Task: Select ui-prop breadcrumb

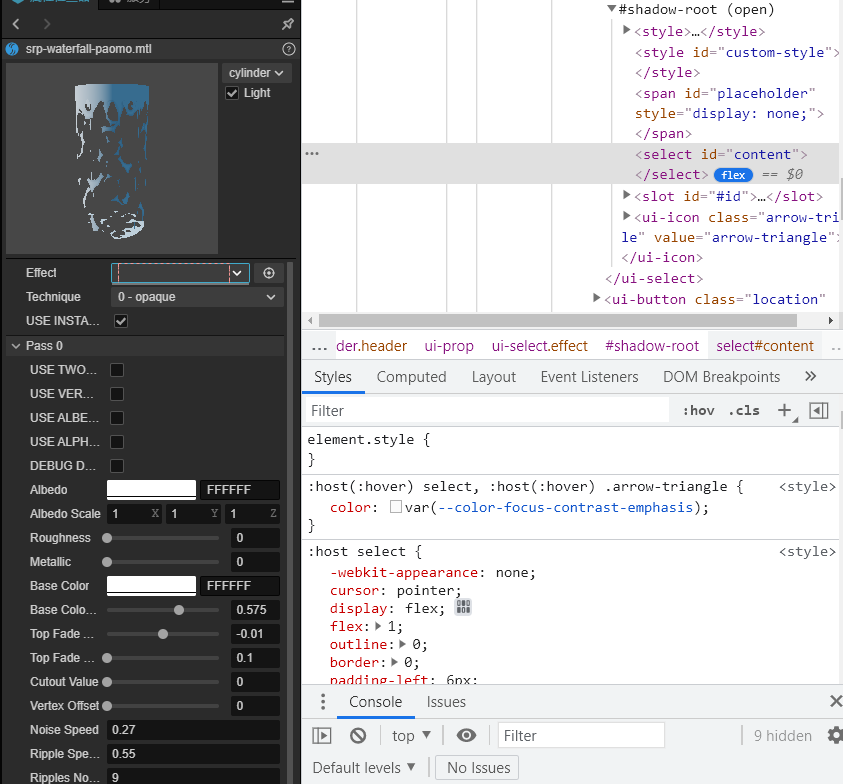Action: tap(449, 346)
